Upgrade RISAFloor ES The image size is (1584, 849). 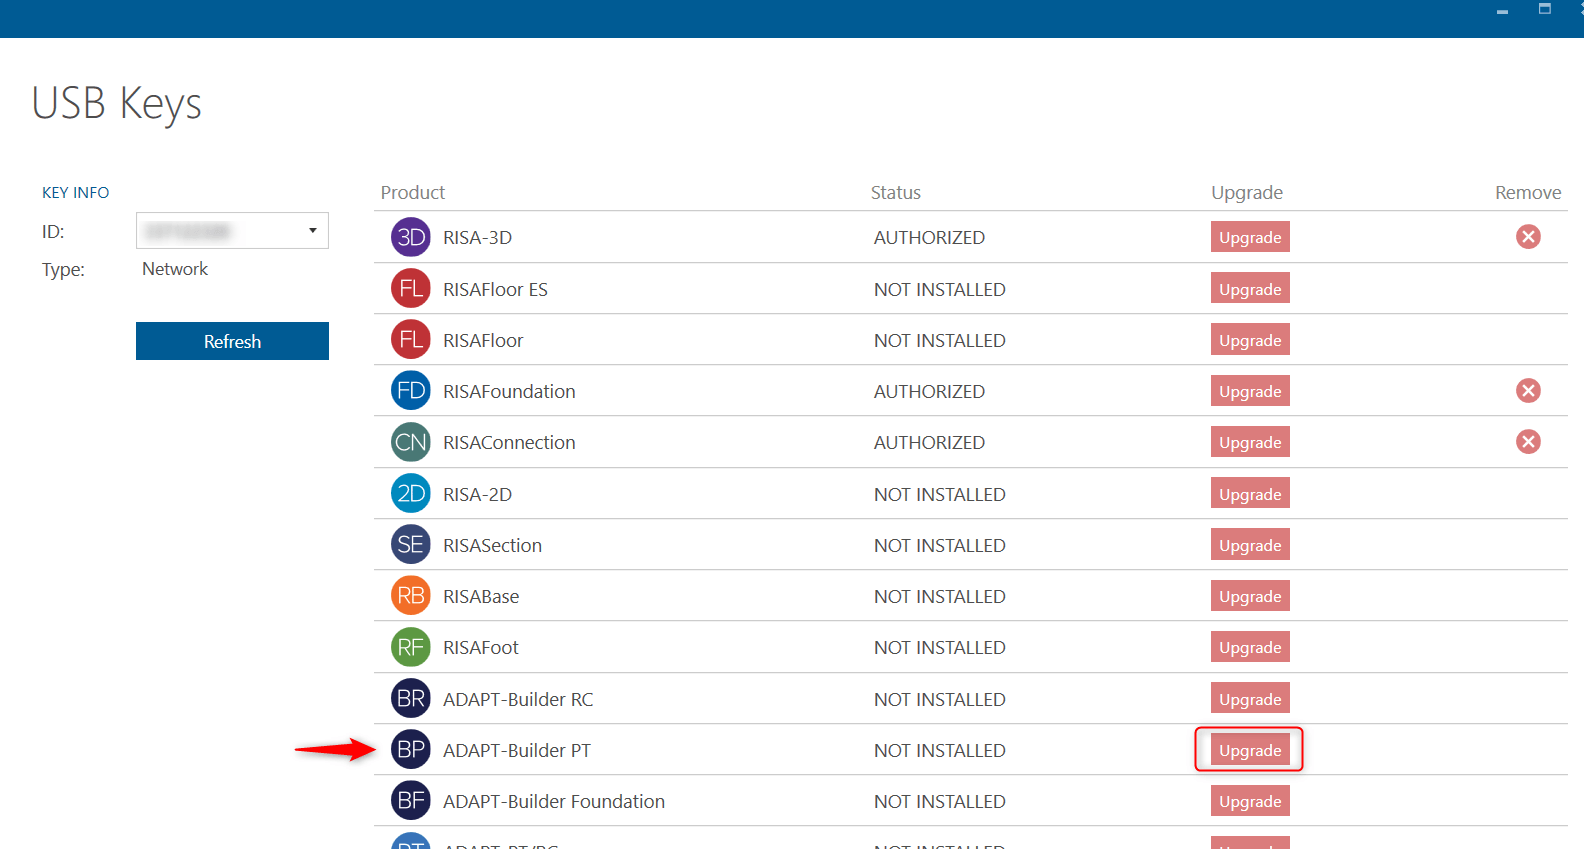coord(1249,289)
